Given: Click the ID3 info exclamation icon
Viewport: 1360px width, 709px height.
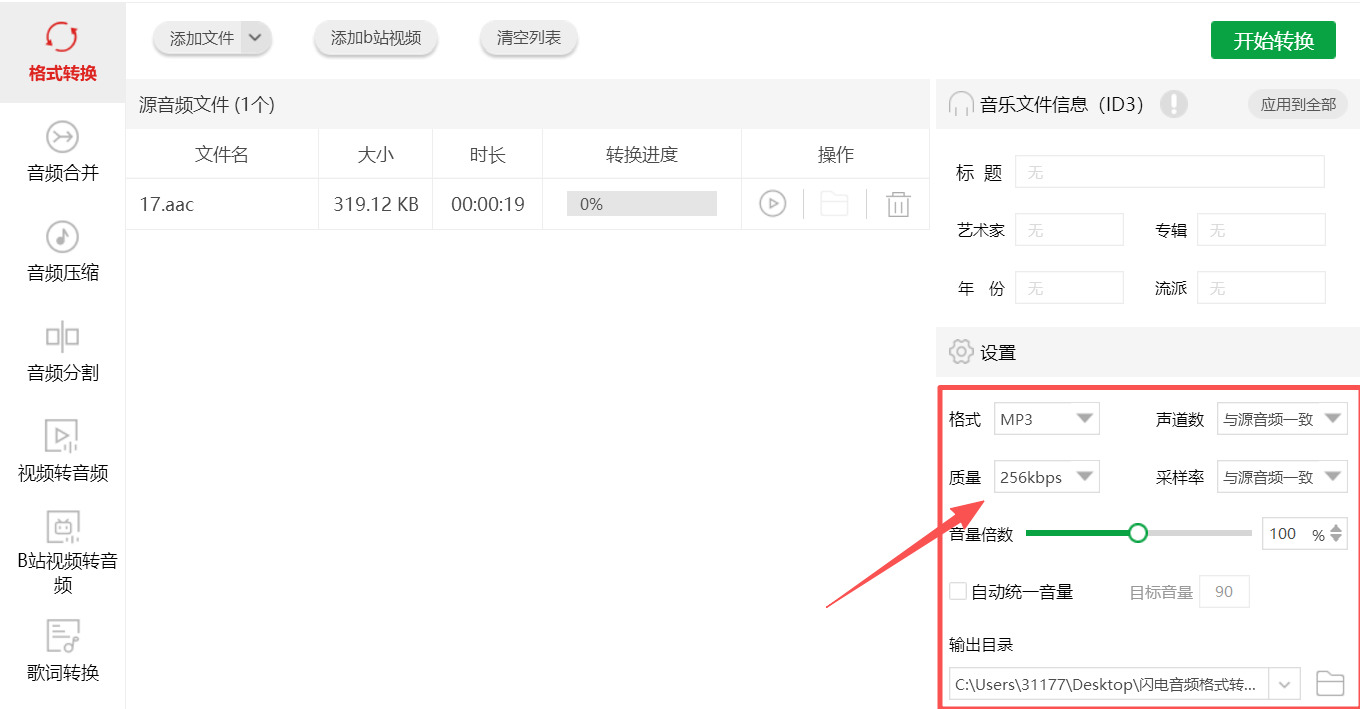Looking at the screenshot, I should [x=1174, y=104].
